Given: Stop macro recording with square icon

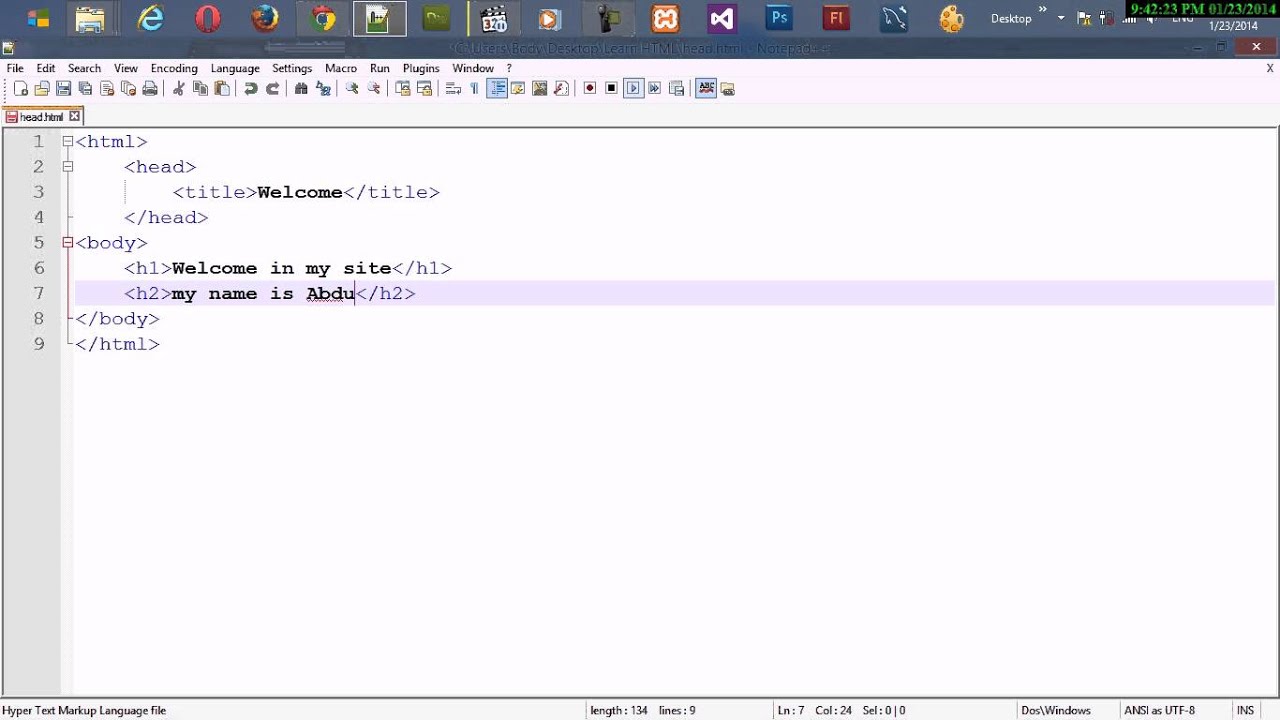Looking at the screenshot, I should click(611, 89).
